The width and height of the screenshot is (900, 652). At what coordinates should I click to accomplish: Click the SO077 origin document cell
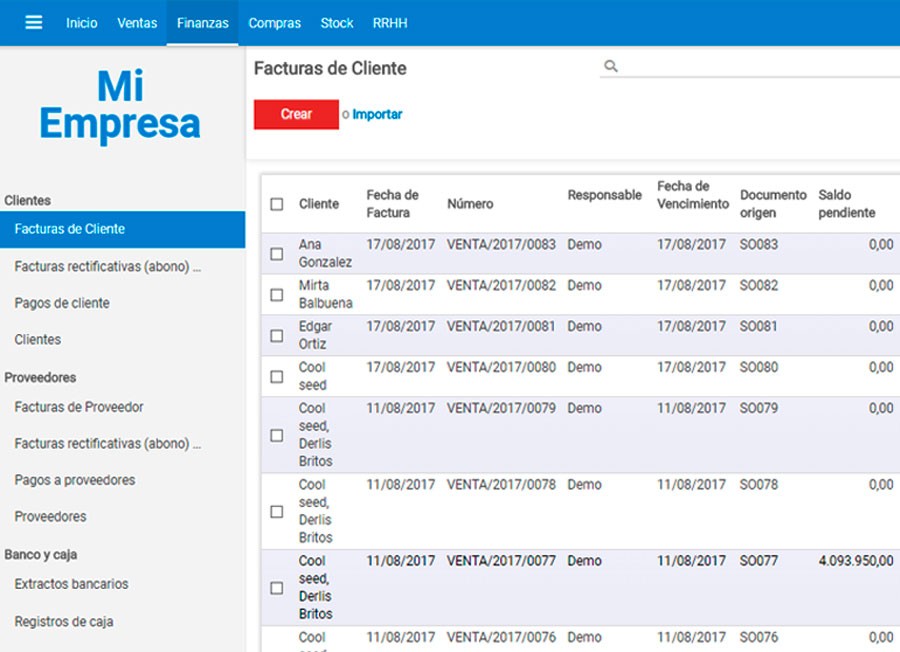pyautogui.click(x=759, y=561)
